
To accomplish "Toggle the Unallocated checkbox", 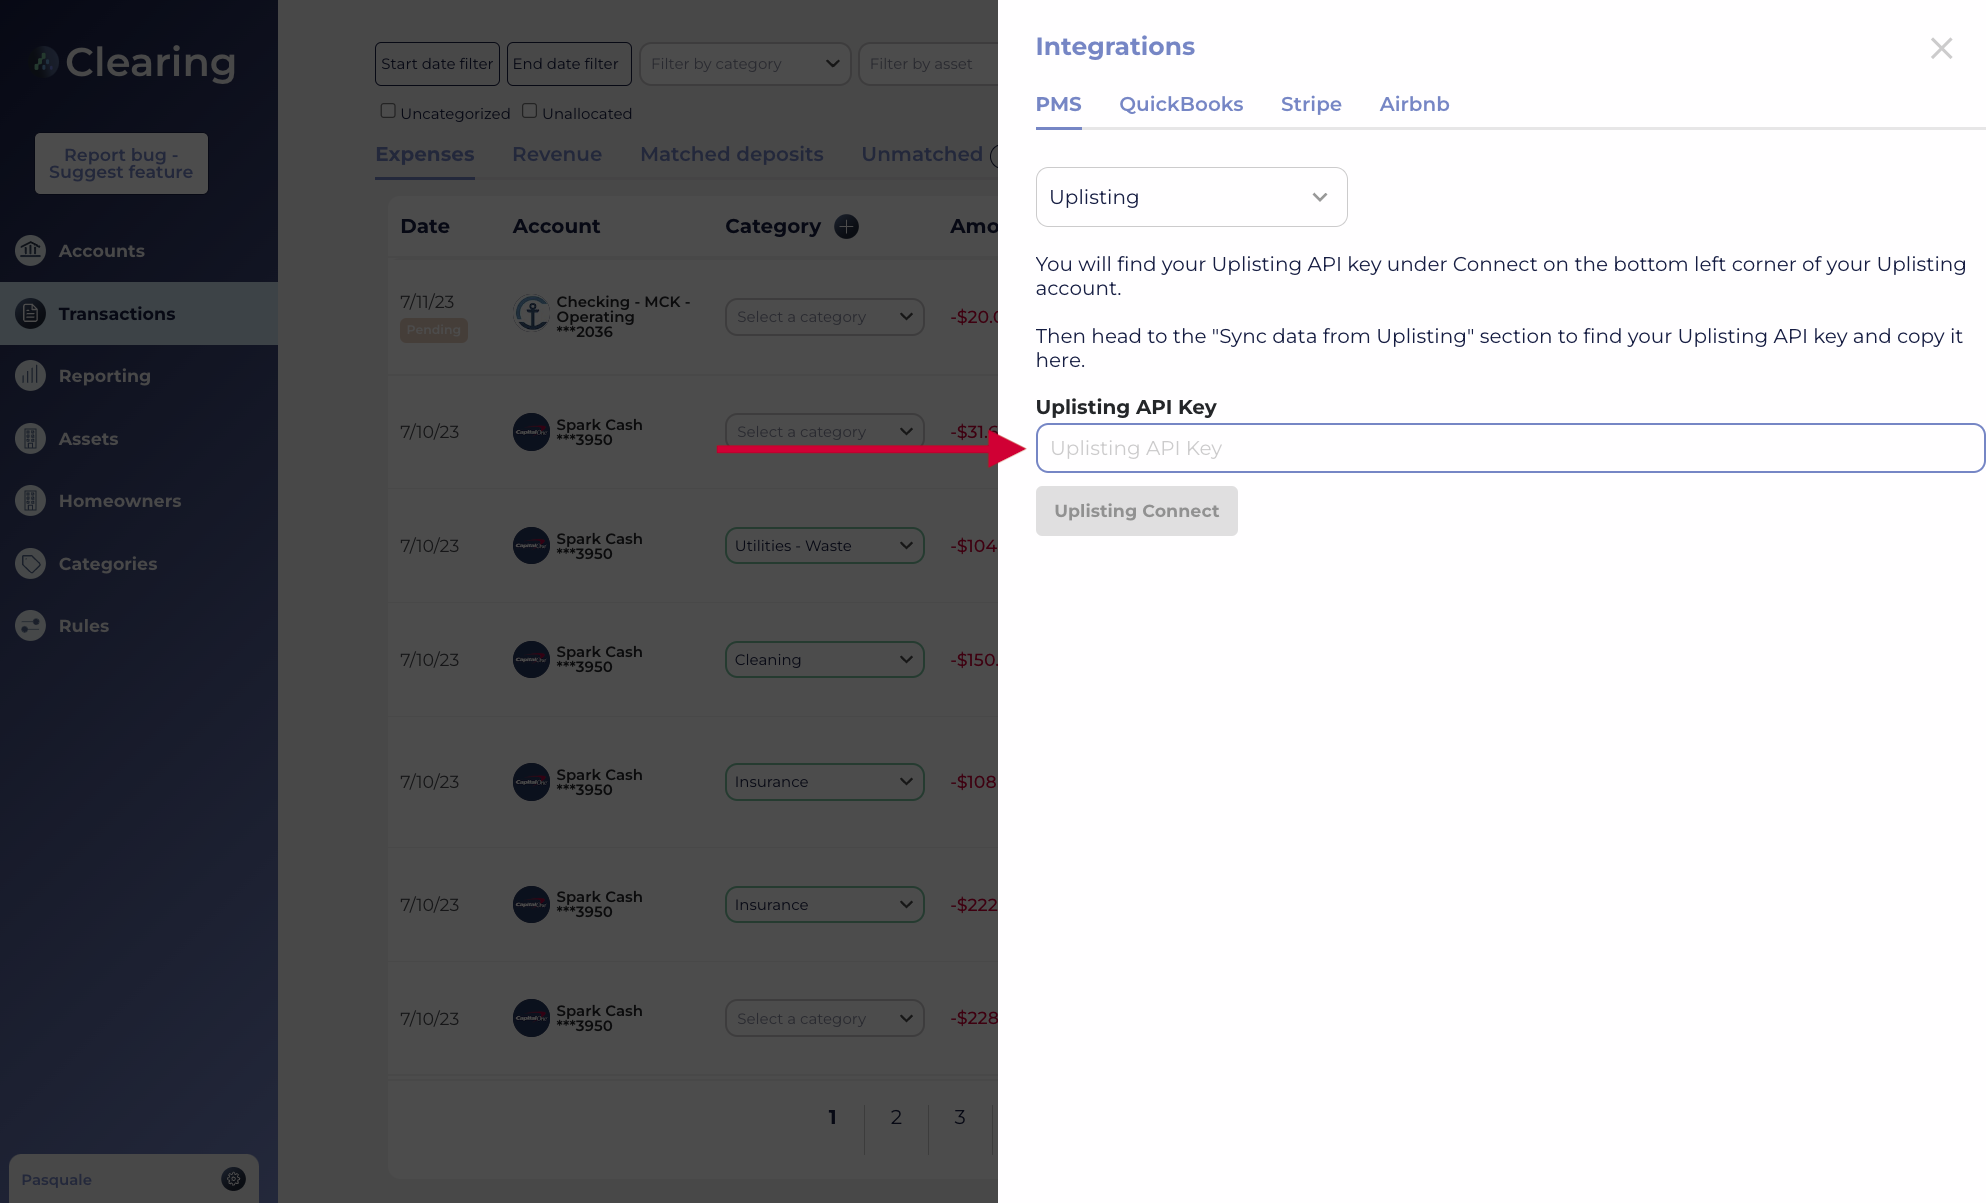I will (x=530, y=111).
